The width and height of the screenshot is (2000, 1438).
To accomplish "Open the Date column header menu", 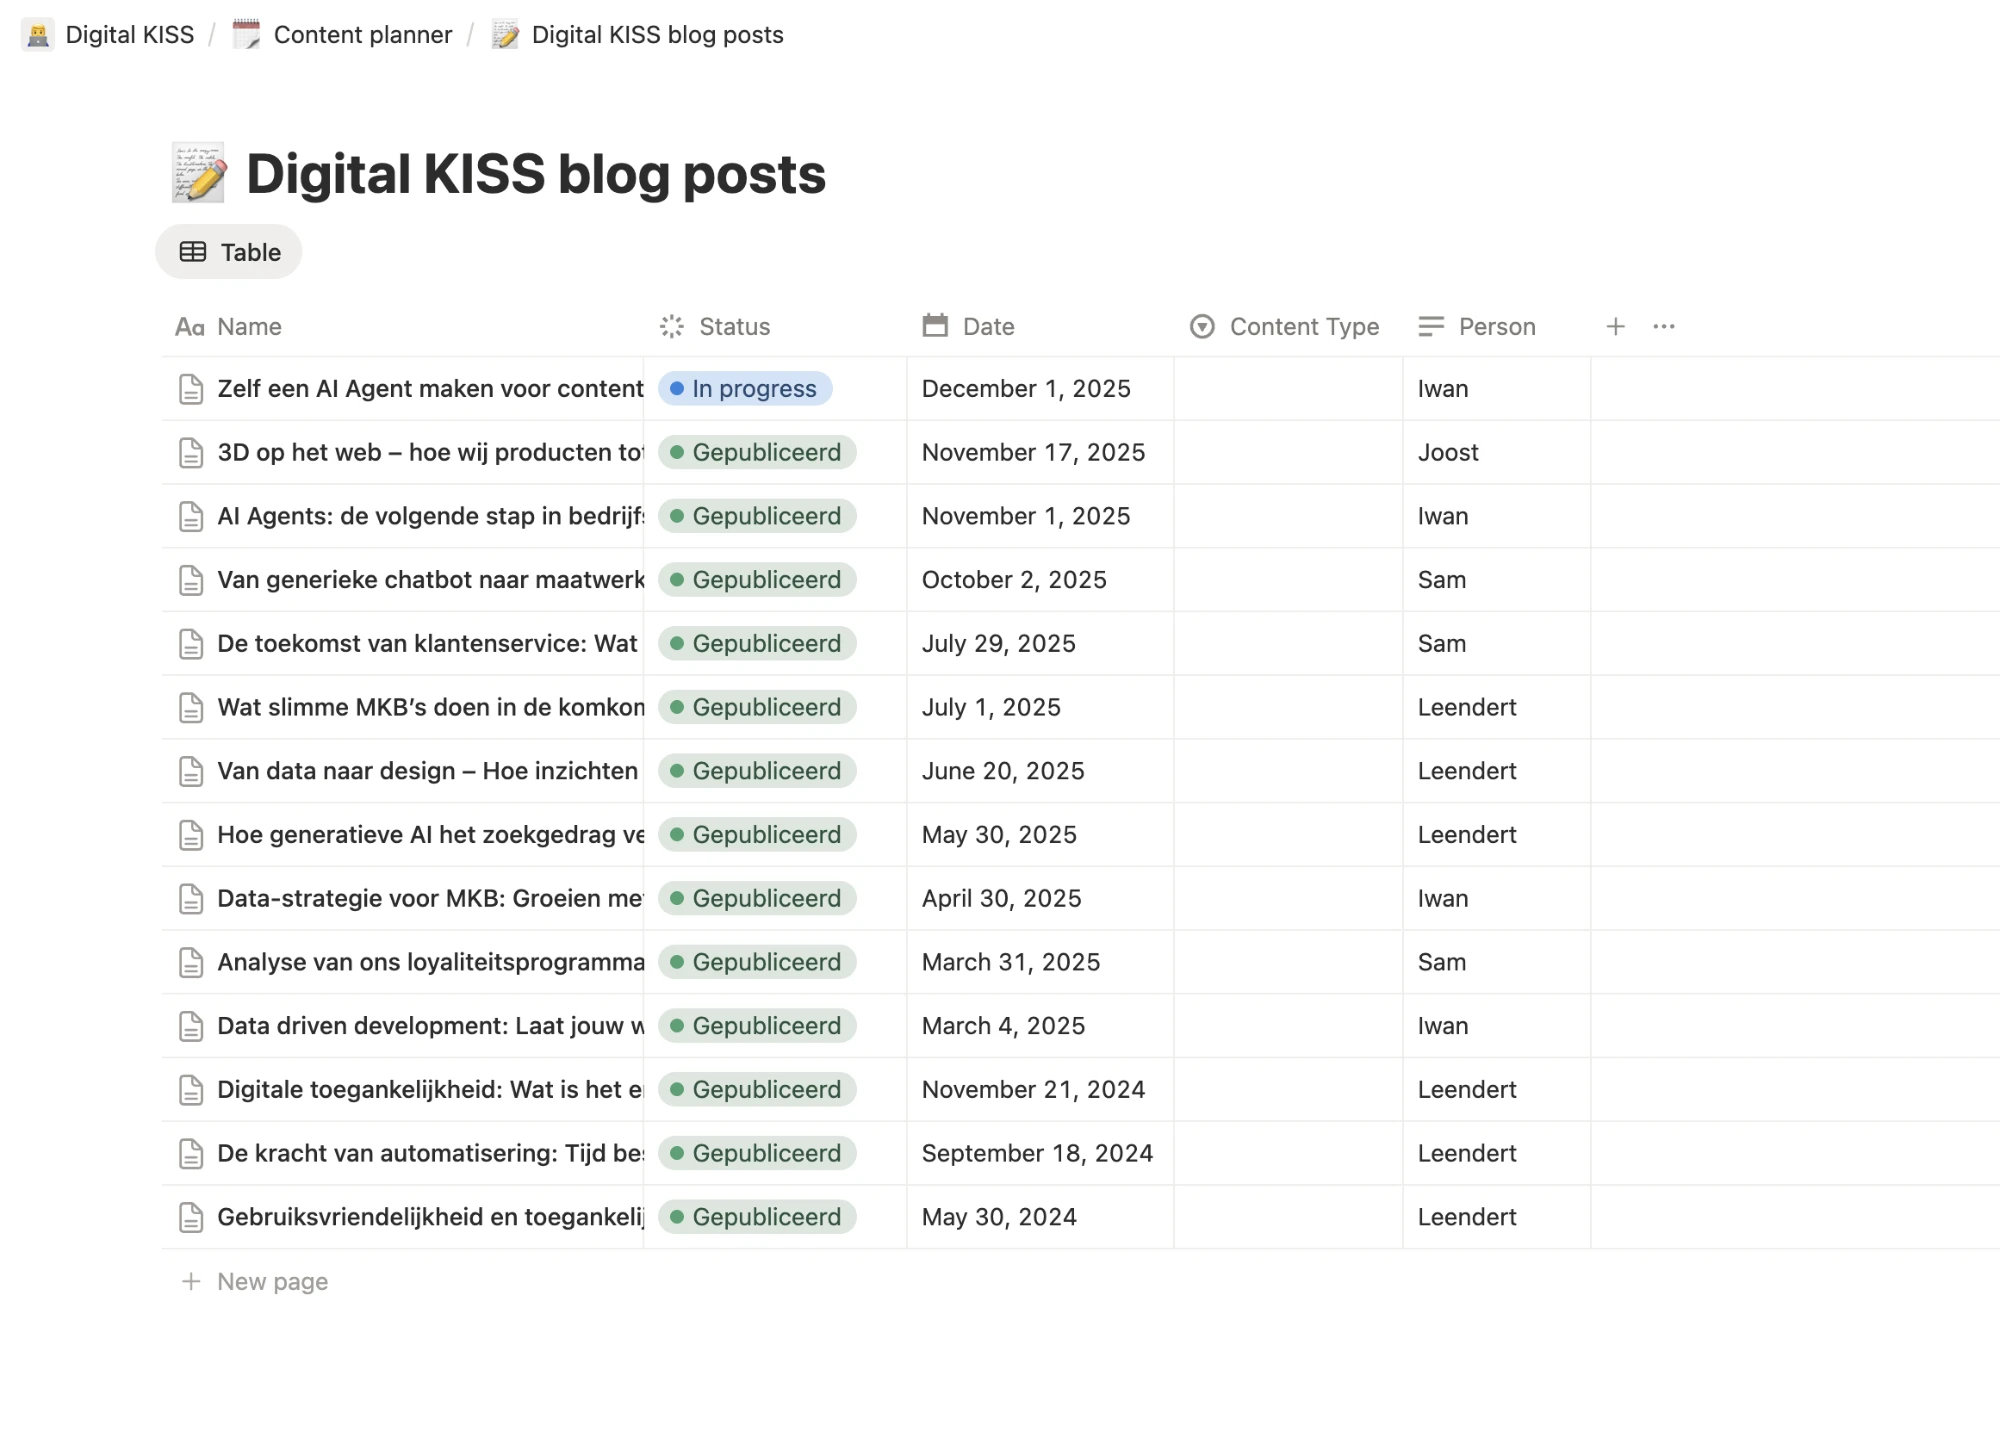I will [987, 326].
